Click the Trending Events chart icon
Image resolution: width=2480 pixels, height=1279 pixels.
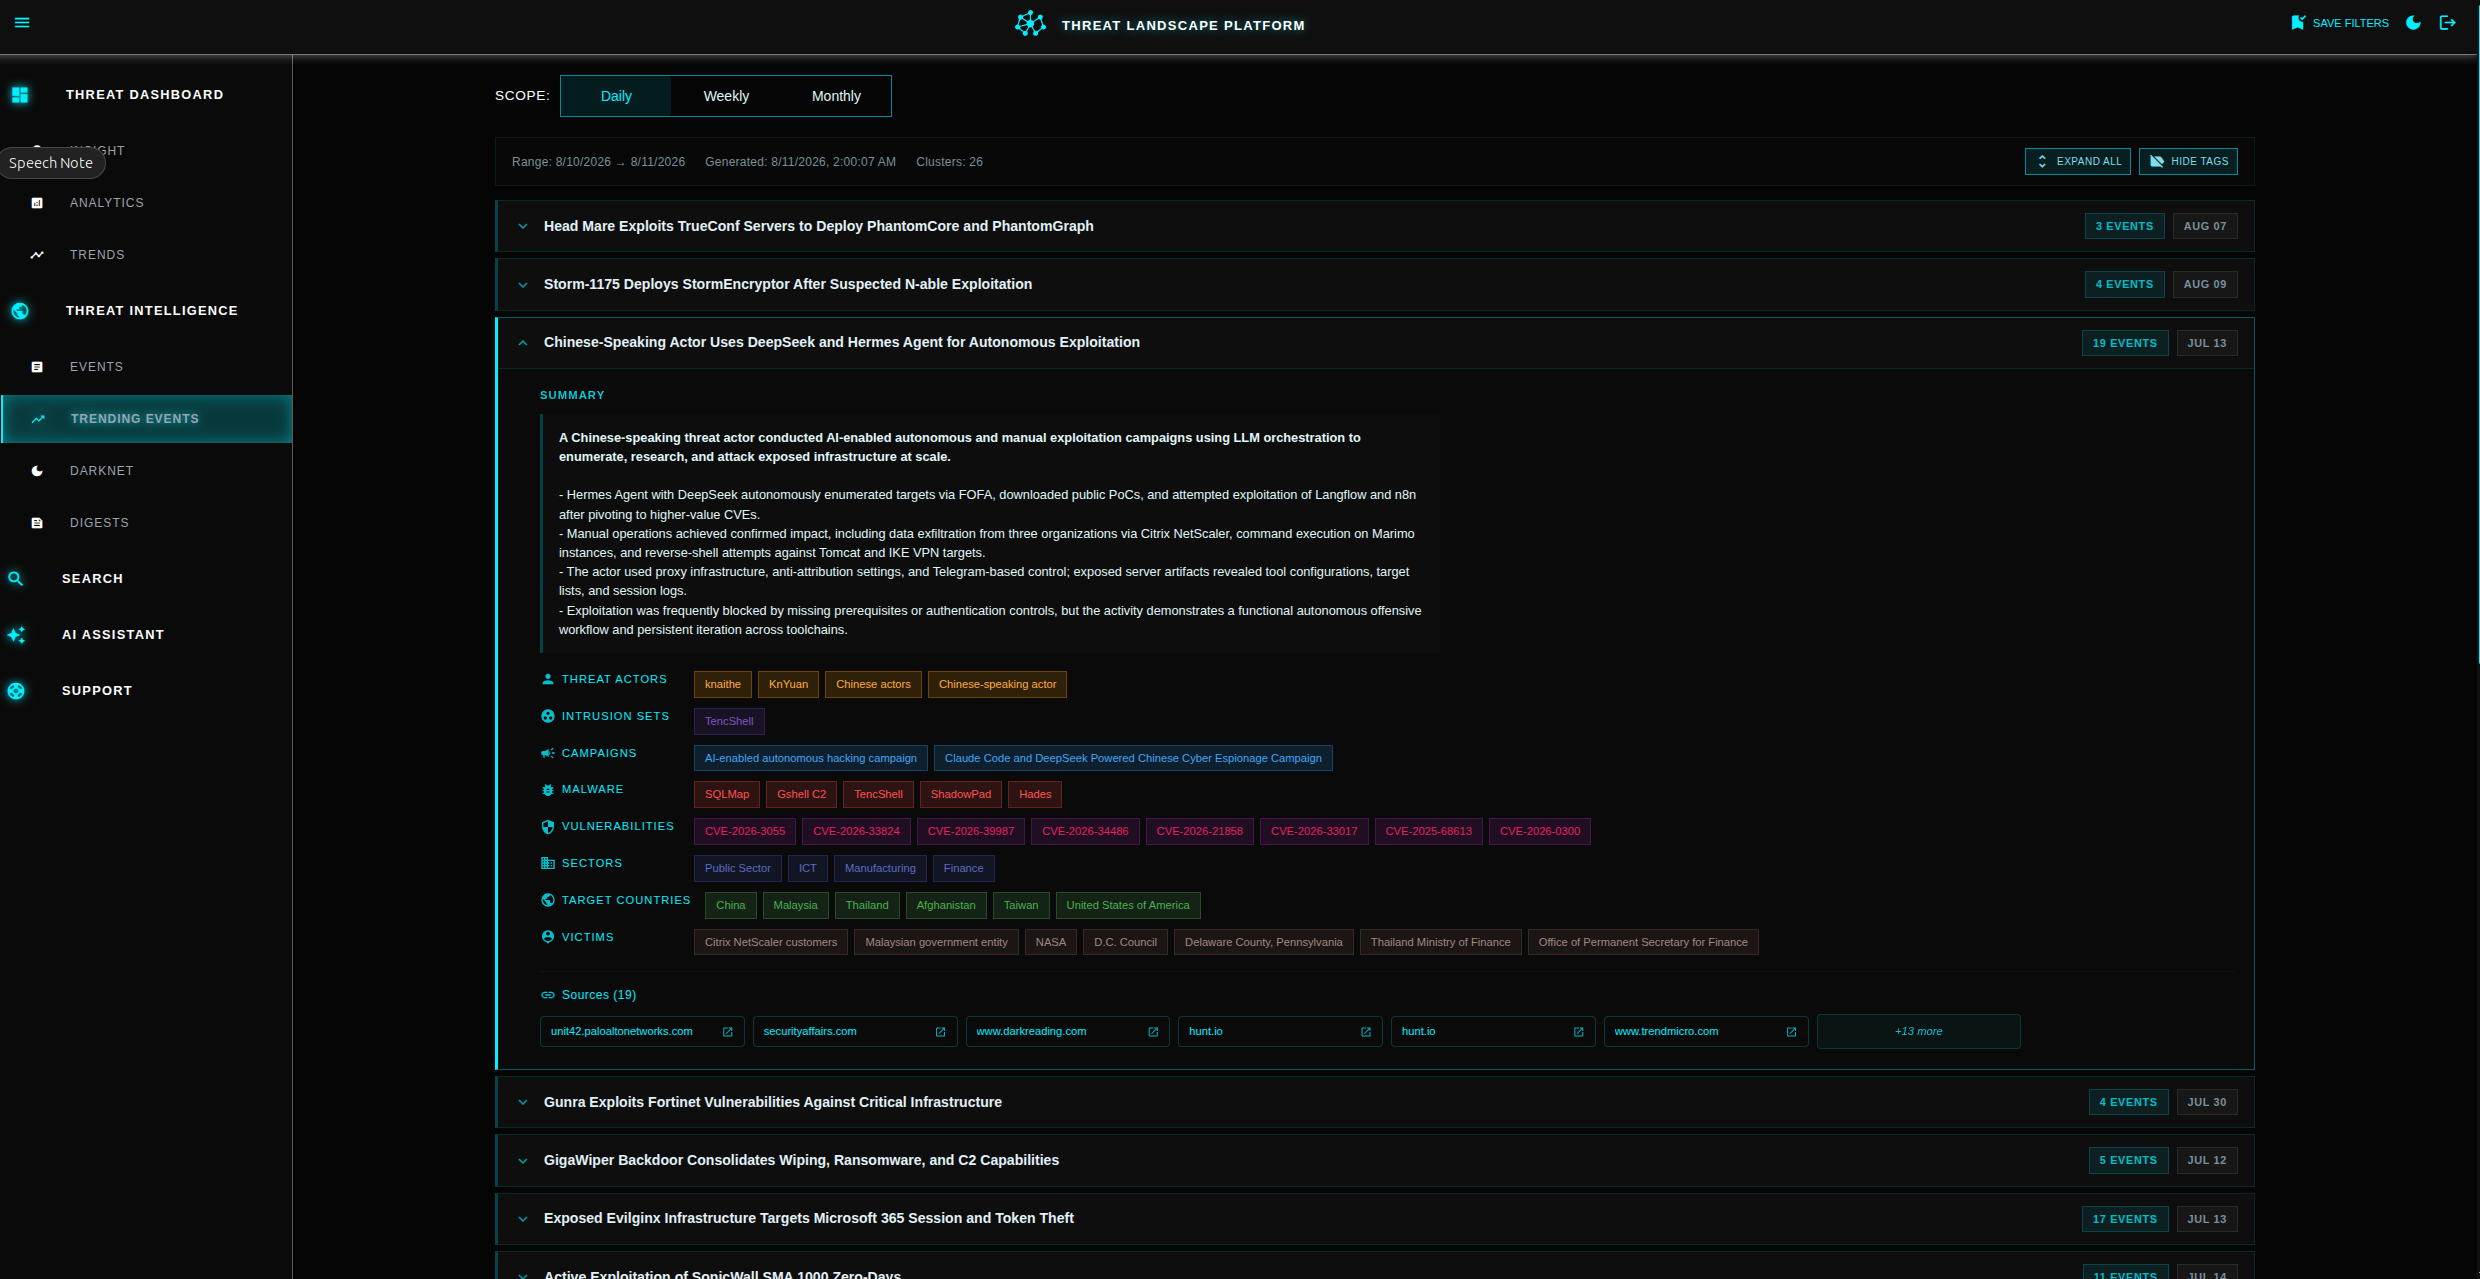click(38, 419)
